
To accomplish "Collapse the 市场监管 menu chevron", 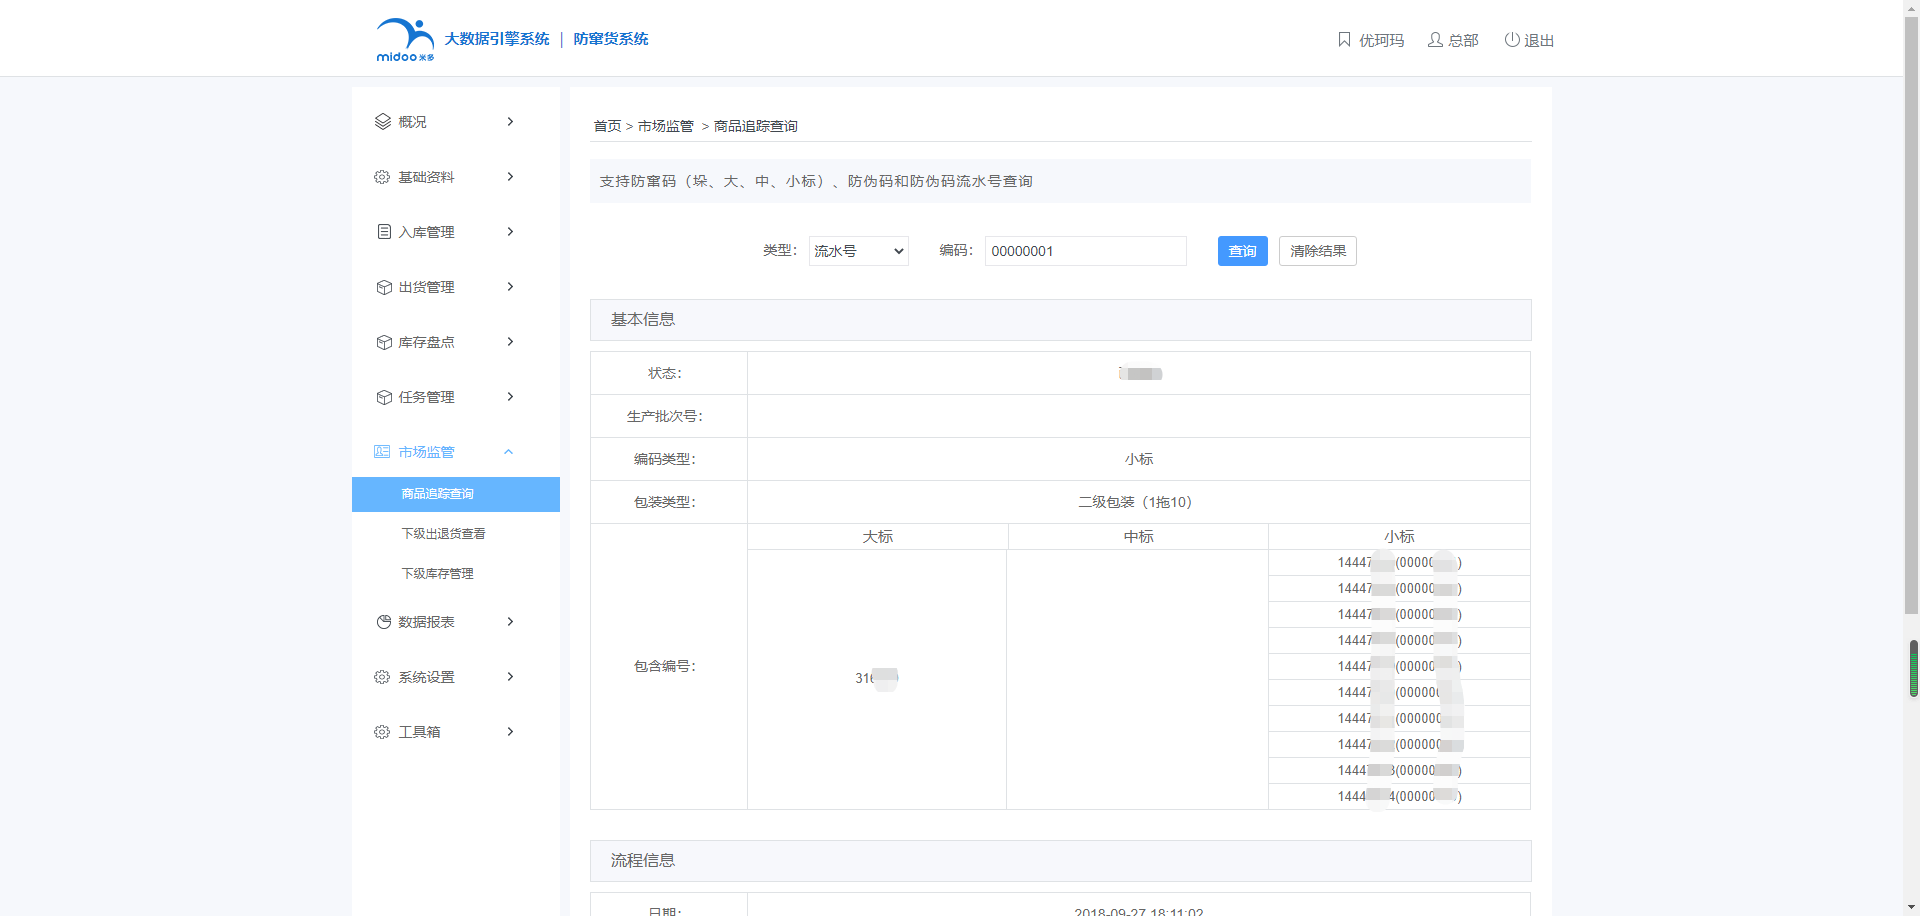I will click(508, 452).
